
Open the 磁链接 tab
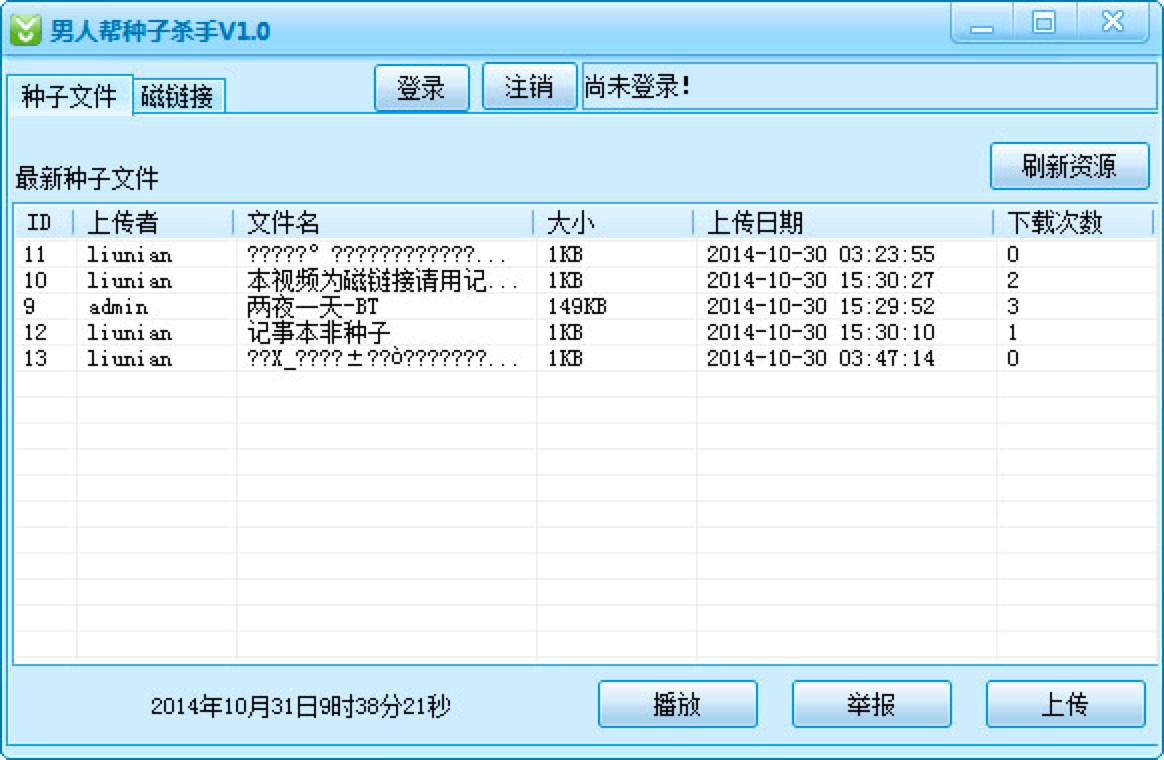click(178, 96)
